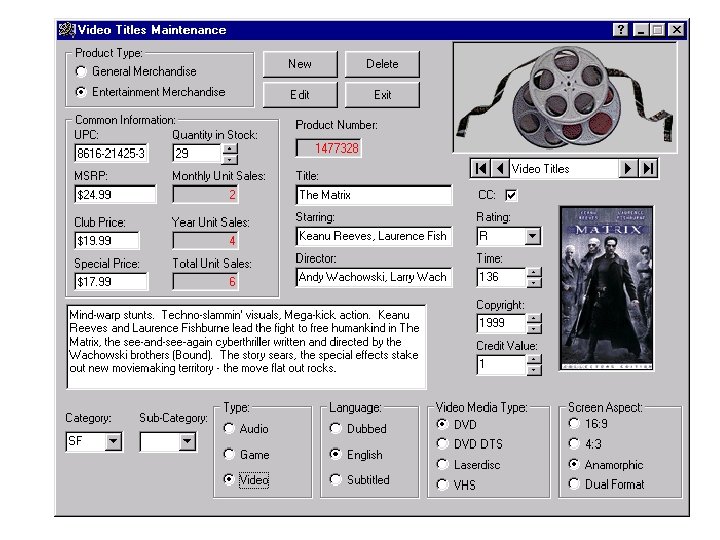This screenshot has height=540, width=720.
Task: Click the Matrix cover art image
Action: click(607, 288)
